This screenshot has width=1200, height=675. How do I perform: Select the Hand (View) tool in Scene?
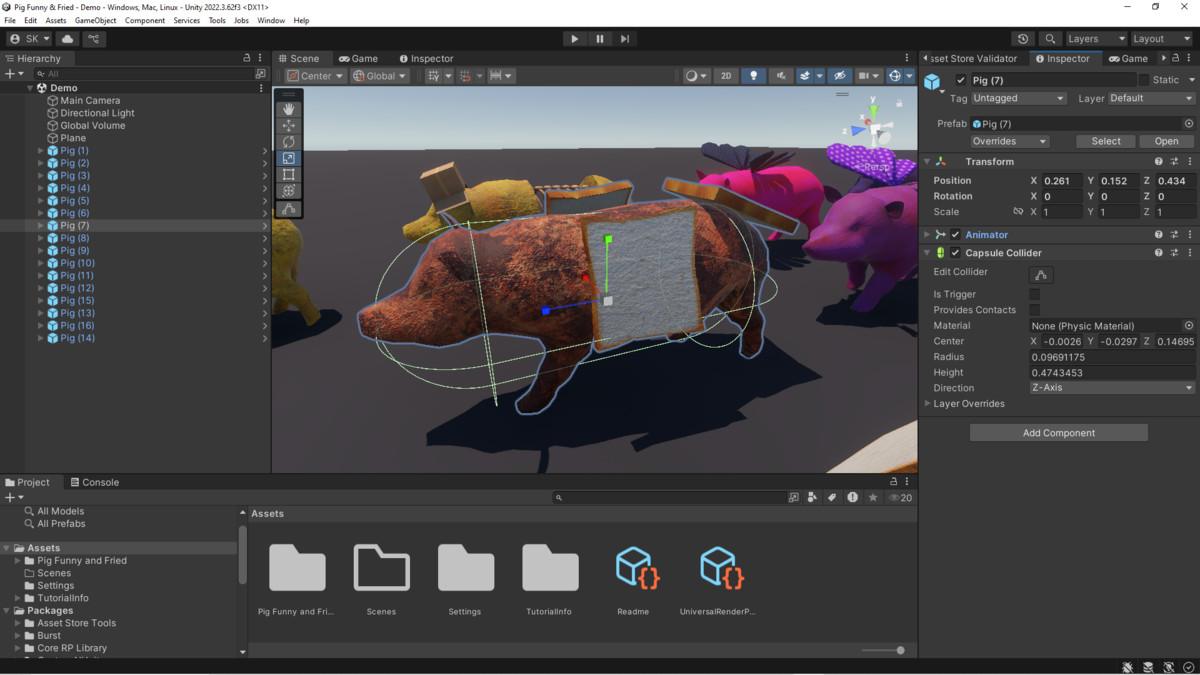[x=289, y=109]
